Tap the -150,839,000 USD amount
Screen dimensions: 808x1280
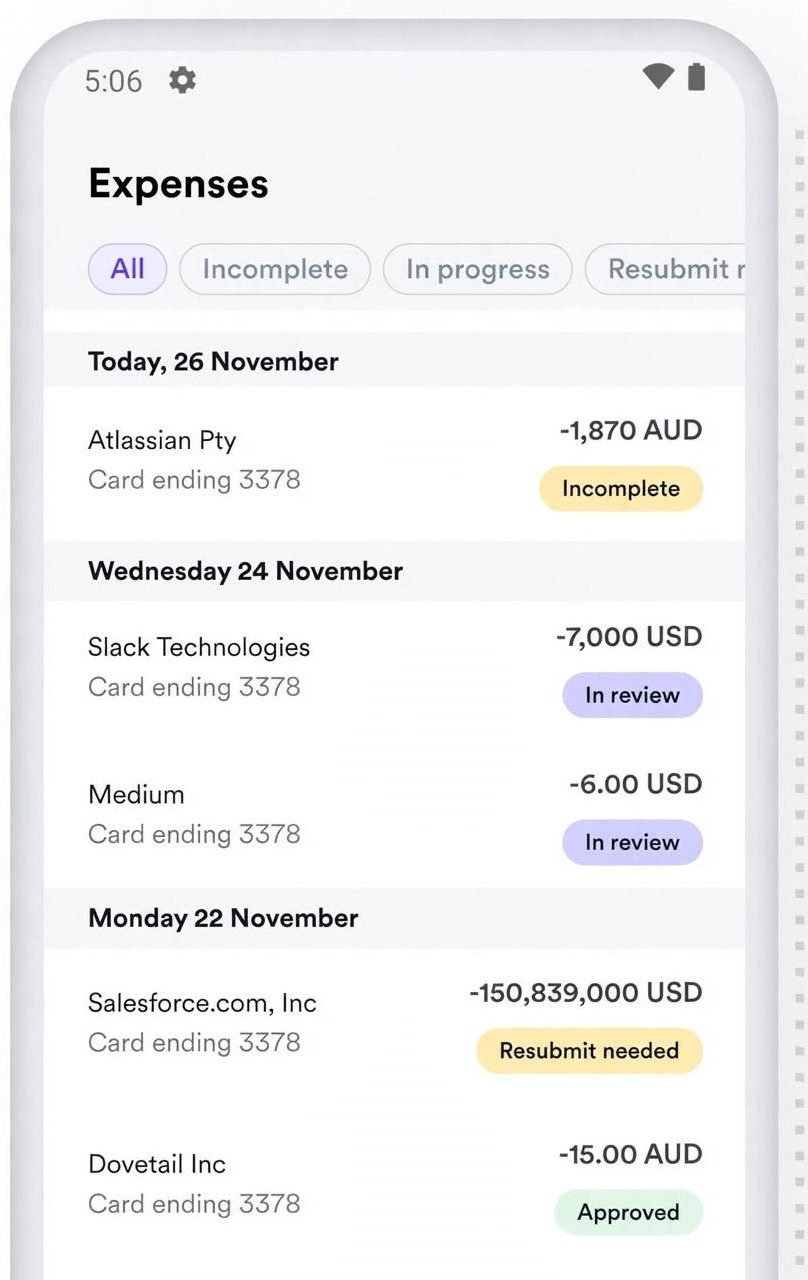click(585, 993)
